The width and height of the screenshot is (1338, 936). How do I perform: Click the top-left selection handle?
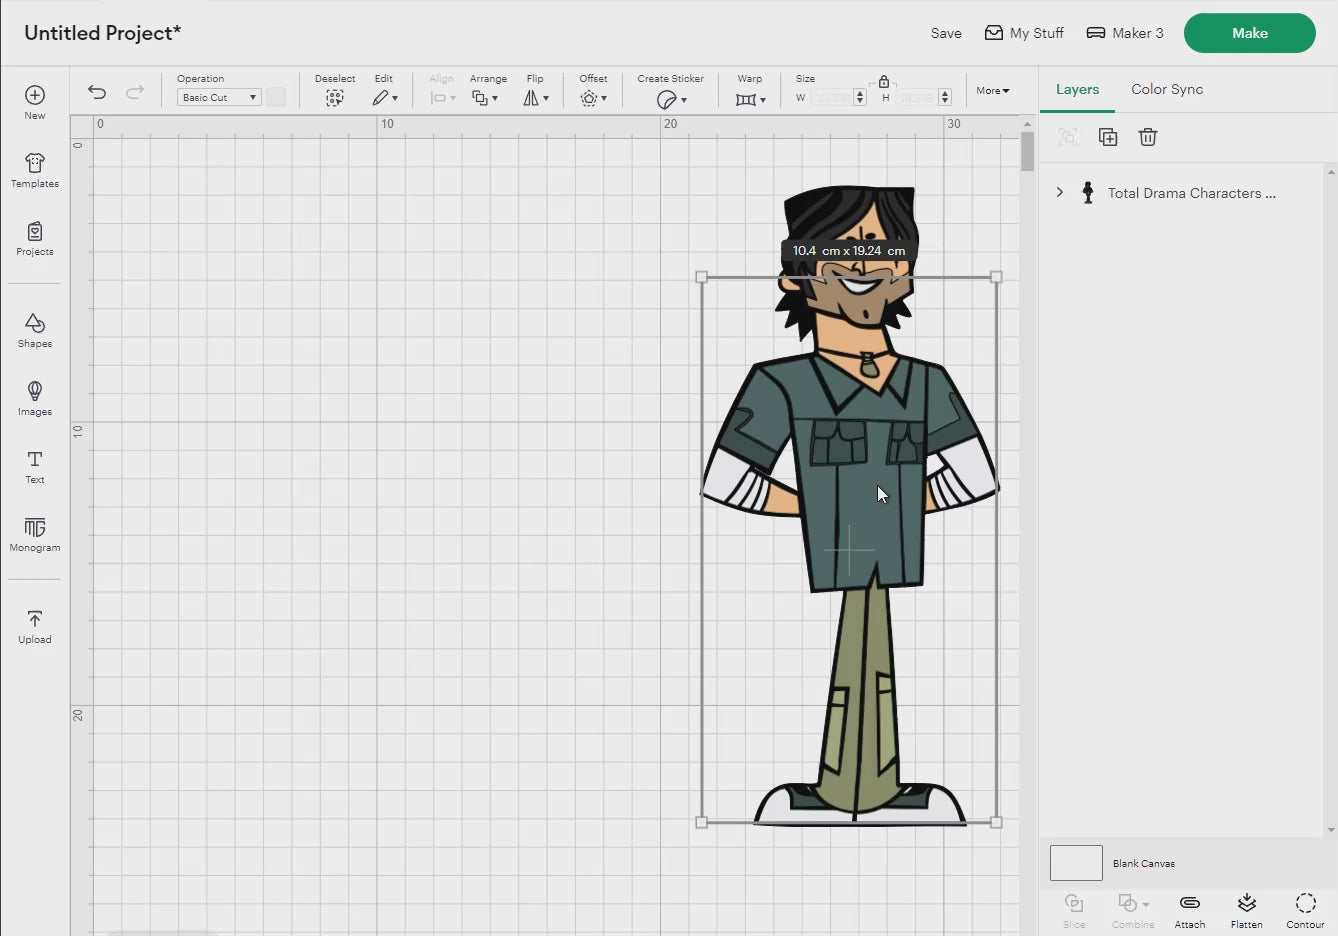701,277
